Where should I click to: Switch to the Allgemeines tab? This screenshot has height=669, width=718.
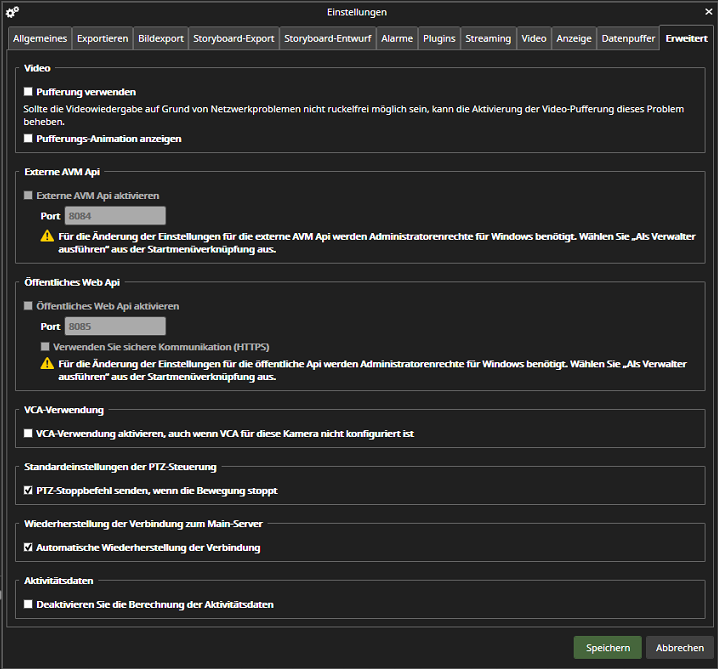point(40,38)
